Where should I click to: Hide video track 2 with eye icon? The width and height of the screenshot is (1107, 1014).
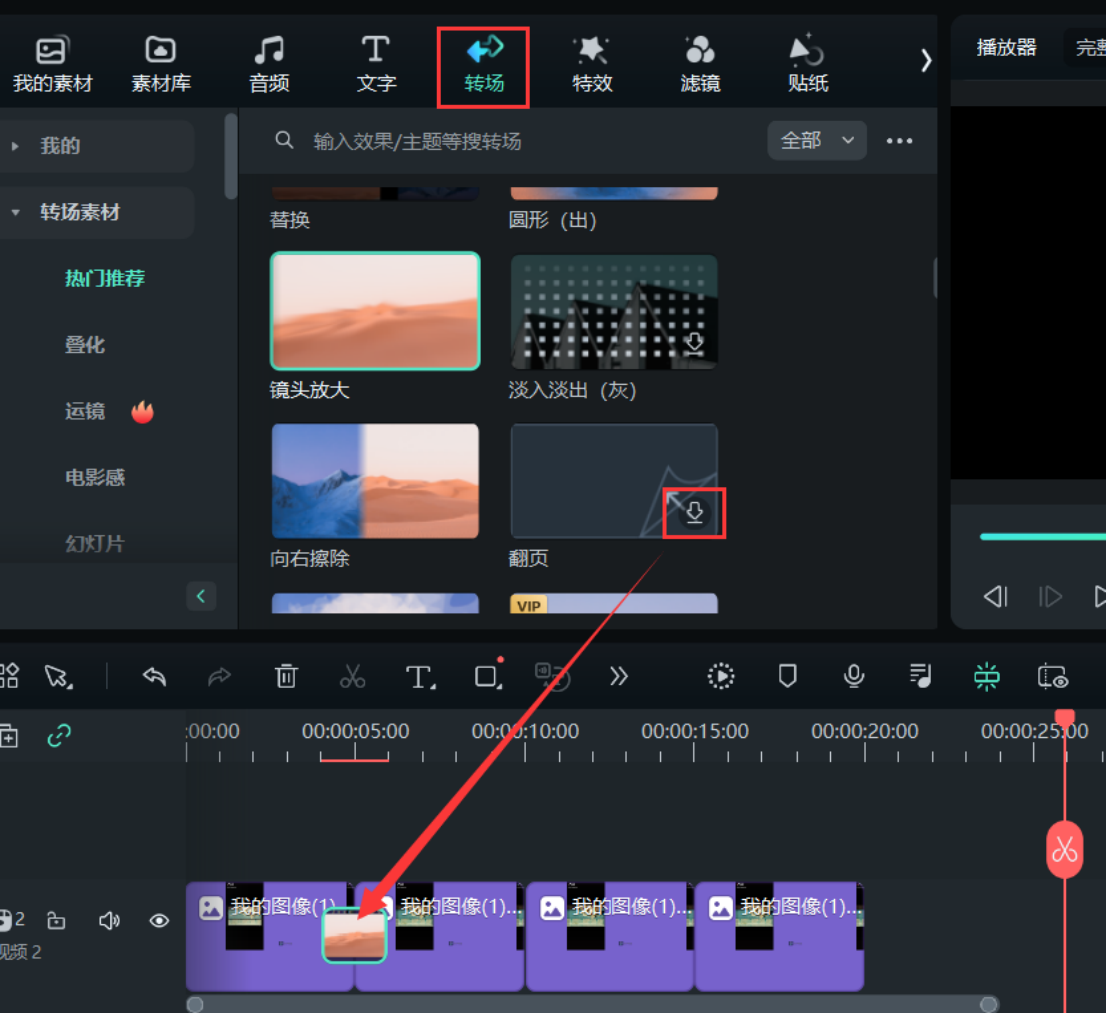coord(159,921)
